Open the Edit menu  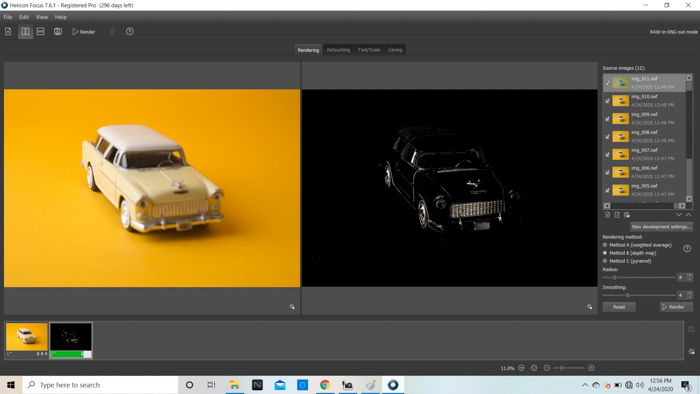[x=24, y=17]
